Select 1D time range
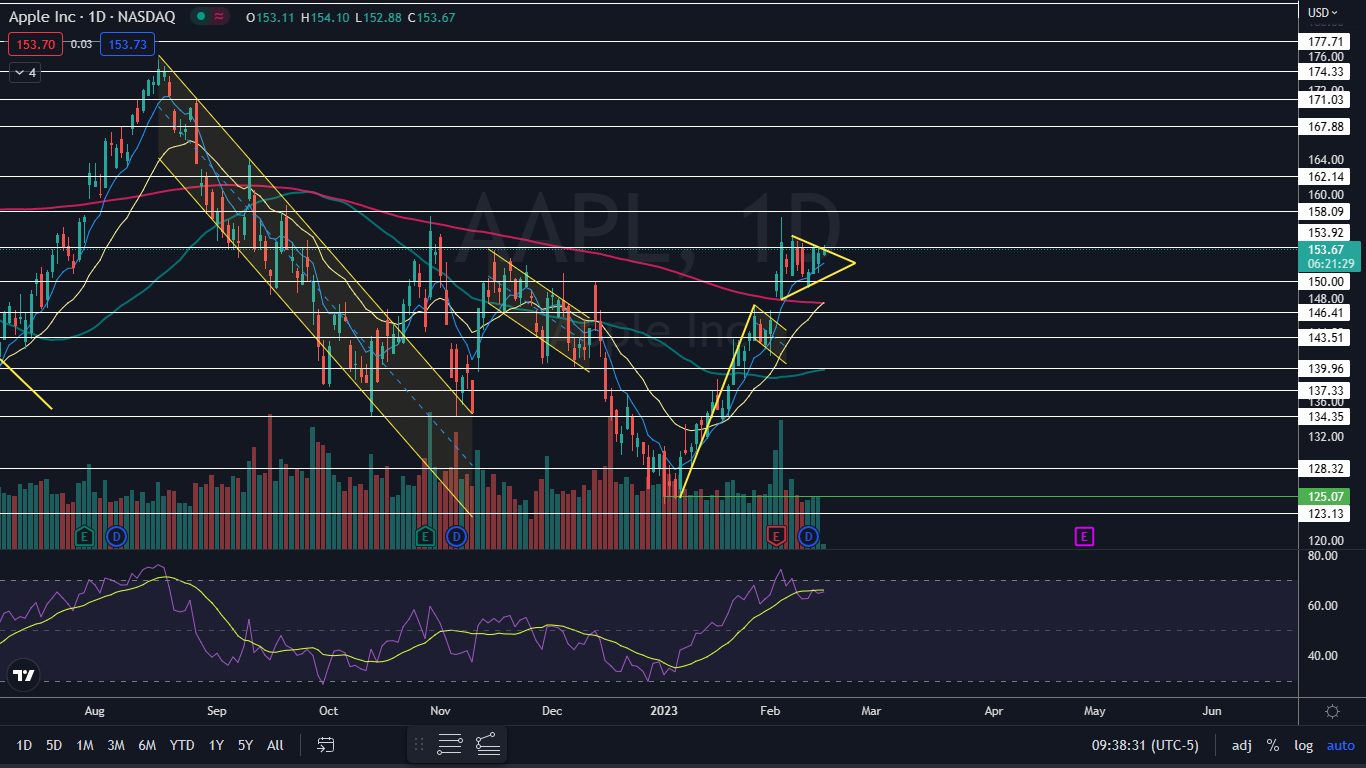Image resolution: width=1366 pixels, height=768 pixels. [24, 745]
